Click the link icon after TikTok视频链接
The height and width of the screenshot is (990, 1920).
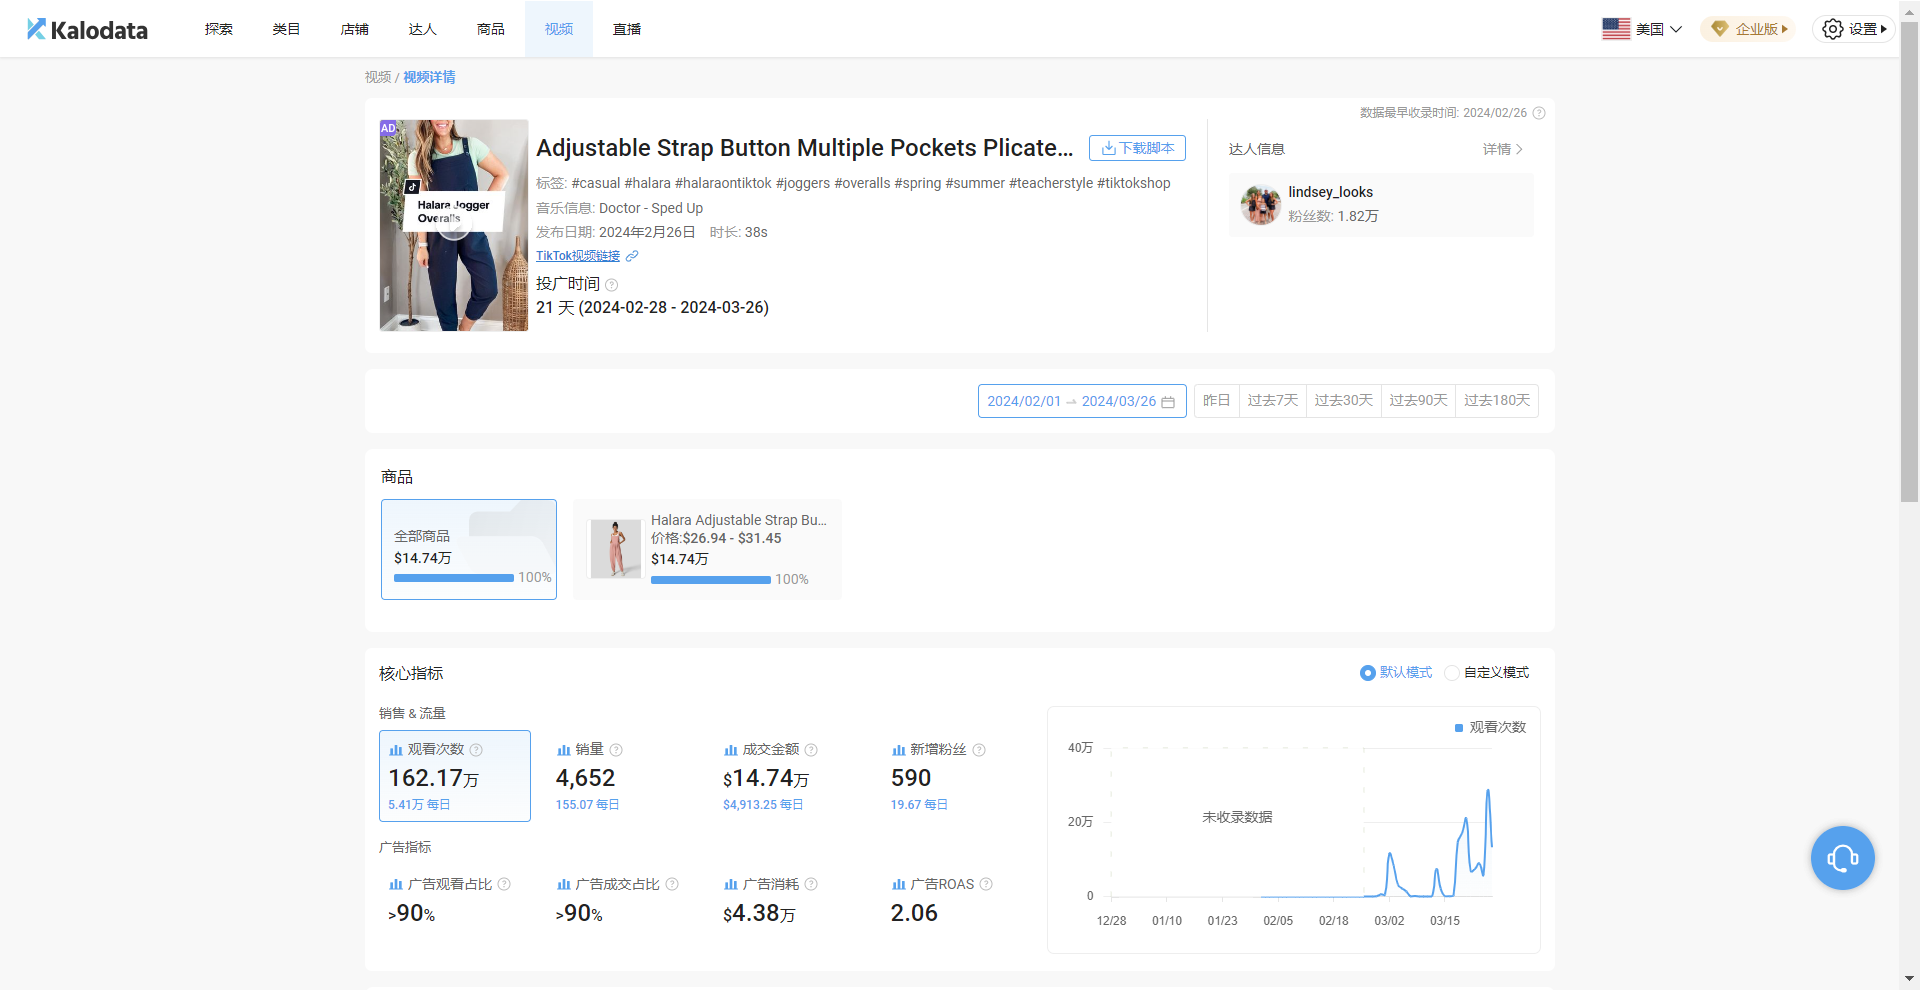632,256
